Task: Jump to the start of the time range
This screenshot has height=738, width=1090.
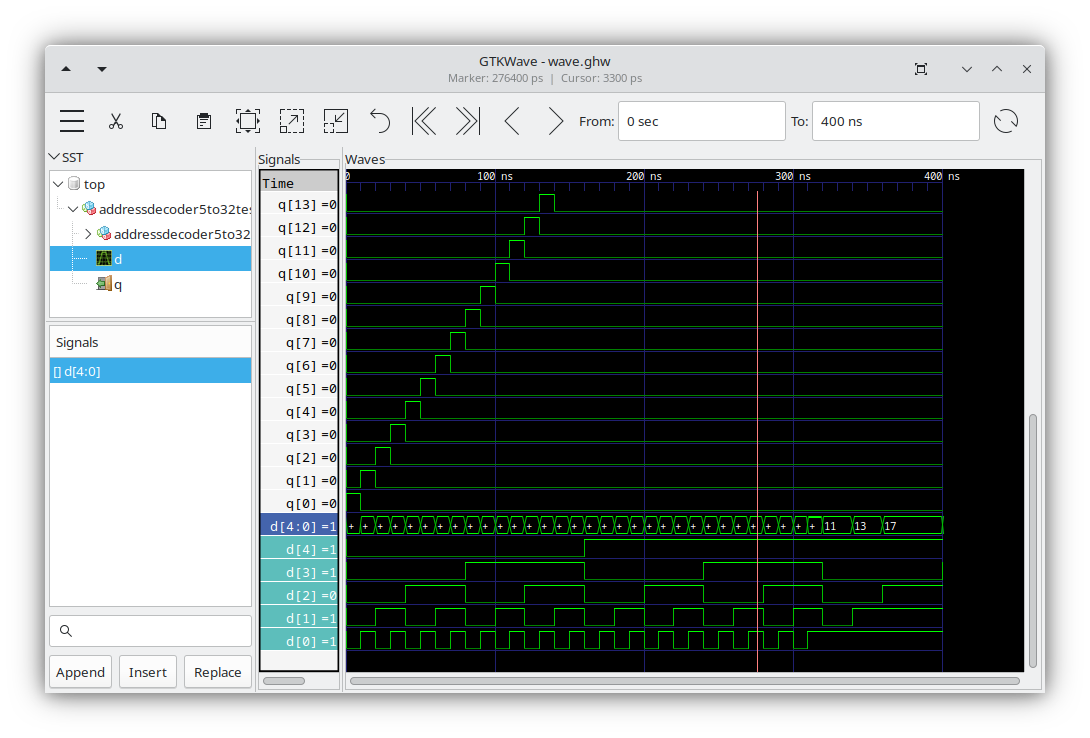Action: 424,121
